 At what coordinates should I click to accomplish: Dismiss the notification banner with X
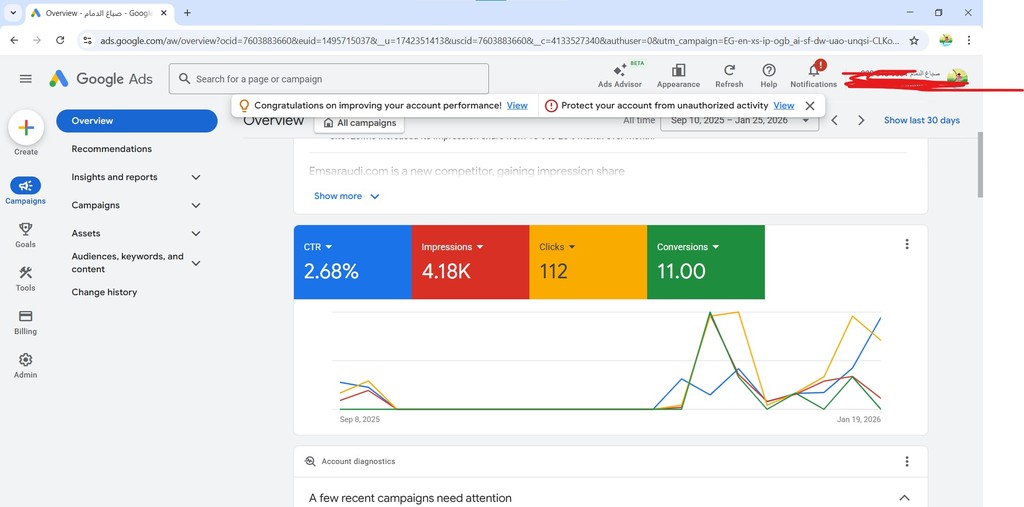pos(810,105)
